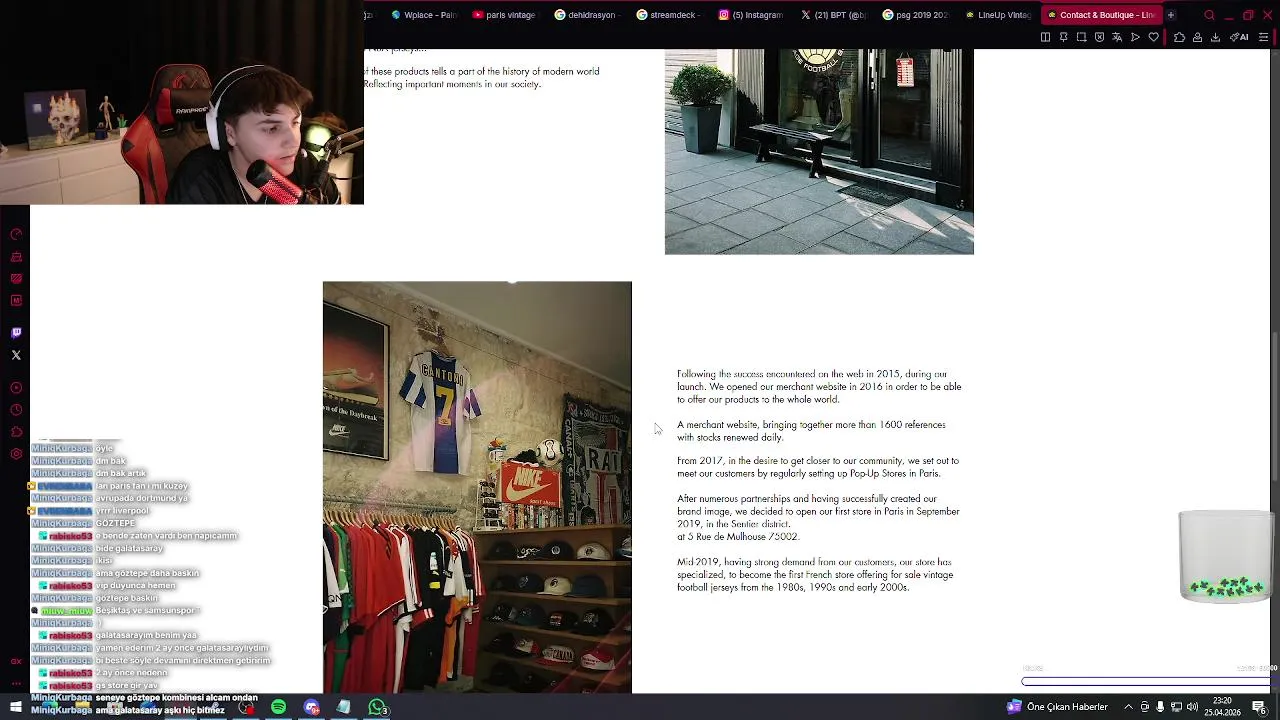
Task: Open a new tab with plus button
Action: 1171,15
